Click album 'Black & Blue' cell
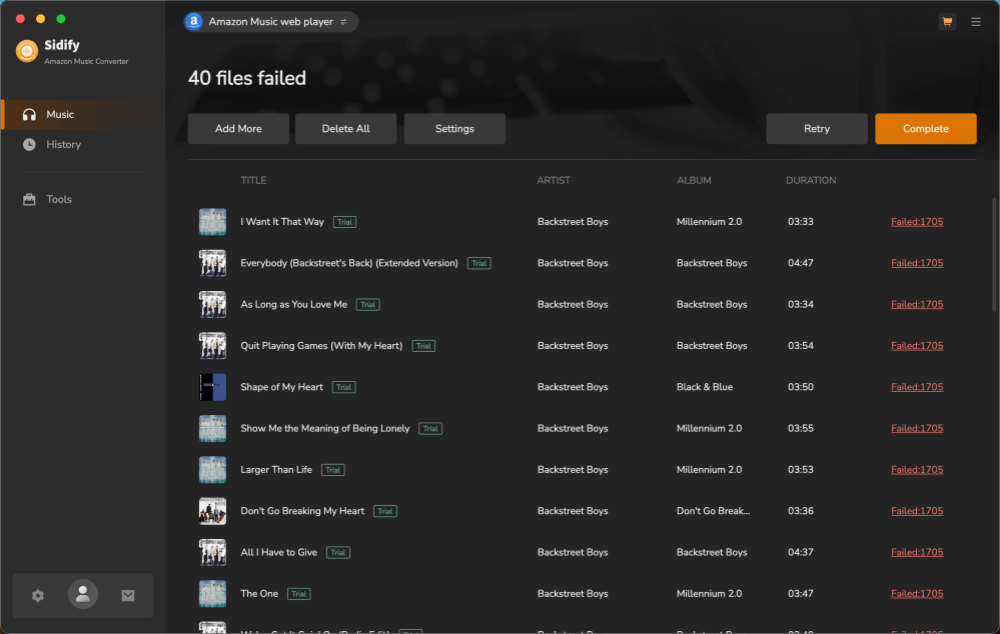The height and width of the screenshot is (634, 1000). coord(705,387)
